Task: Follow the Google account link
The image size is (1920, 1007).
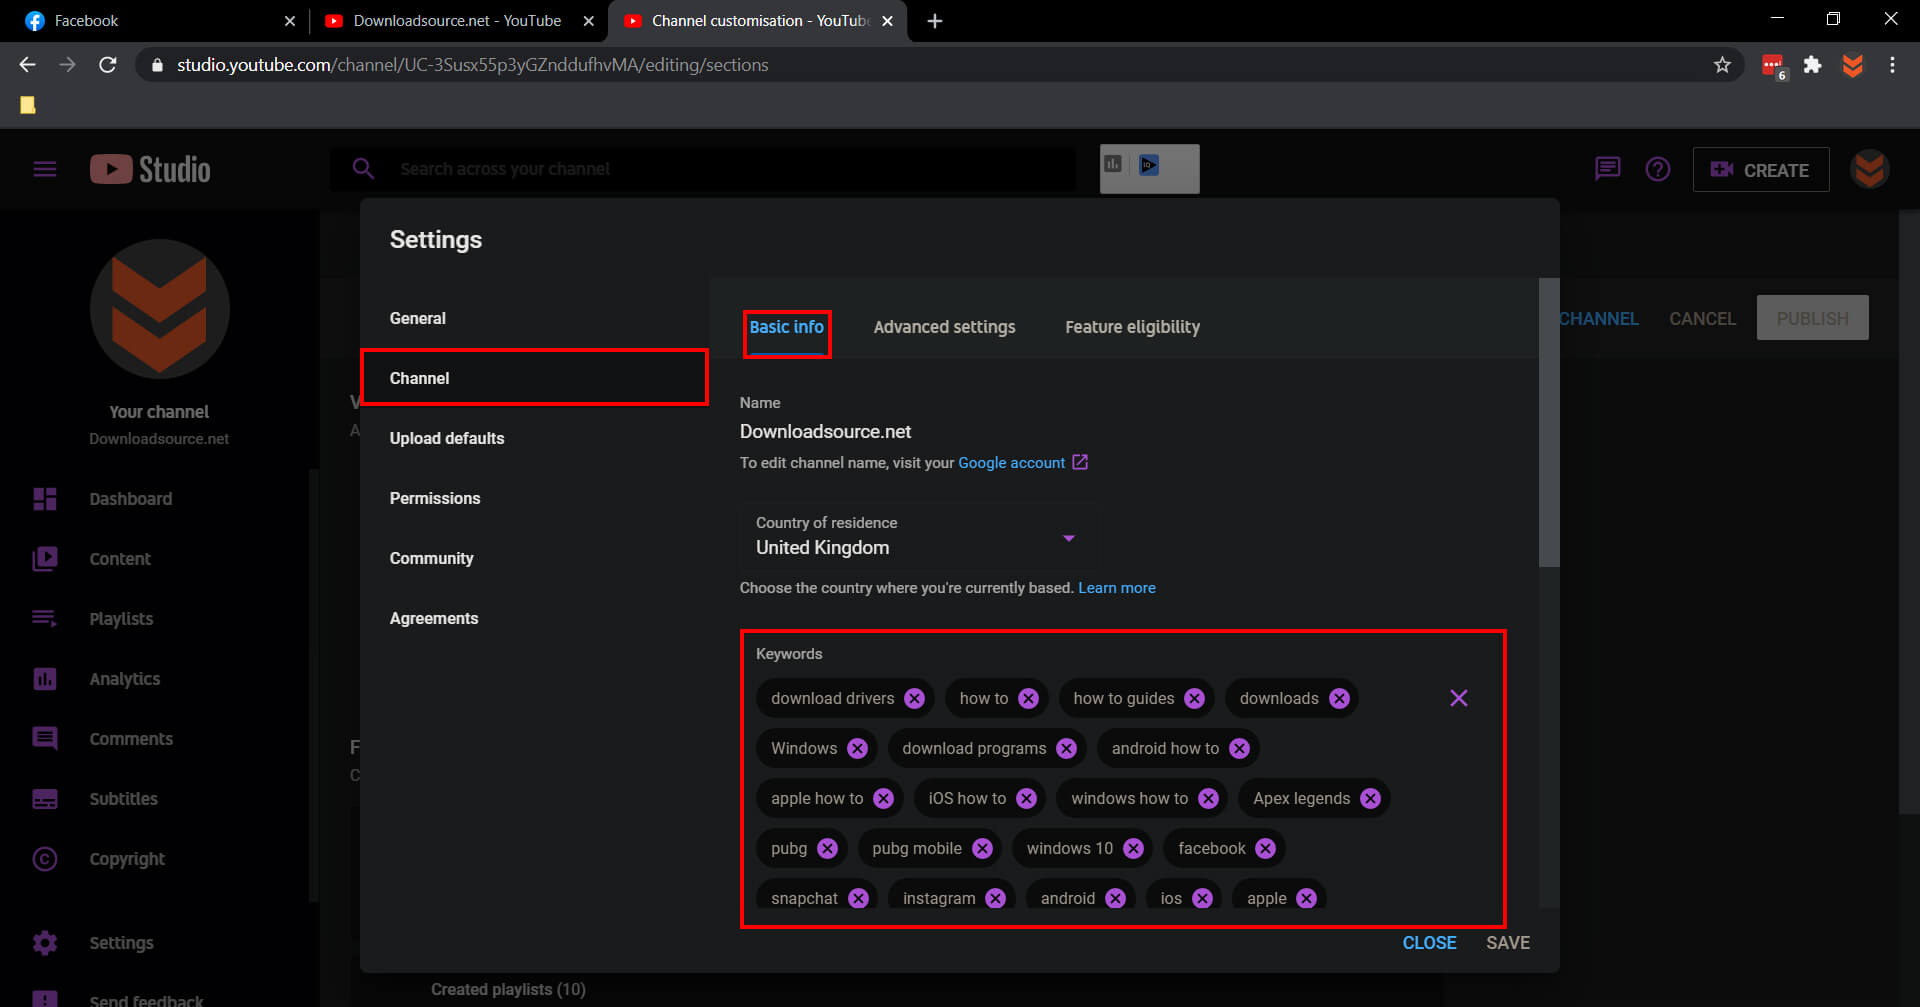Action: pos(1011,463)
